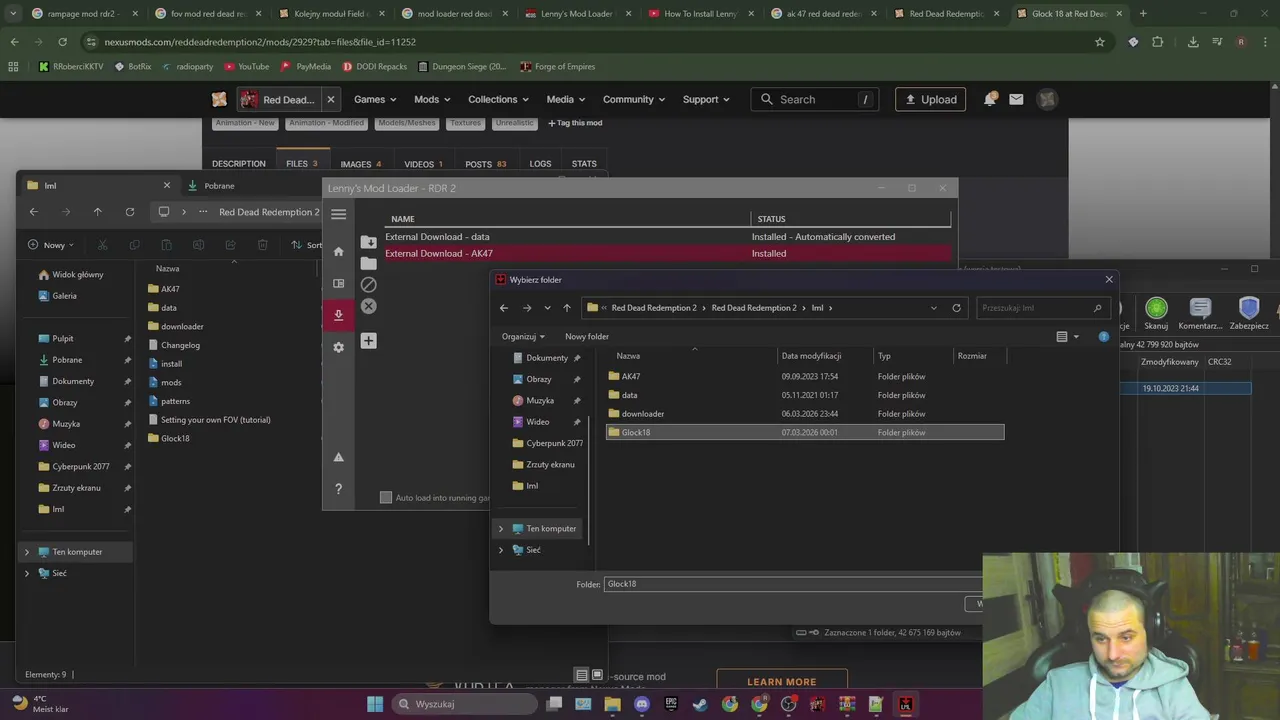
Task: Go back in the Wybierz folder dialog
Action: (504, 308)
